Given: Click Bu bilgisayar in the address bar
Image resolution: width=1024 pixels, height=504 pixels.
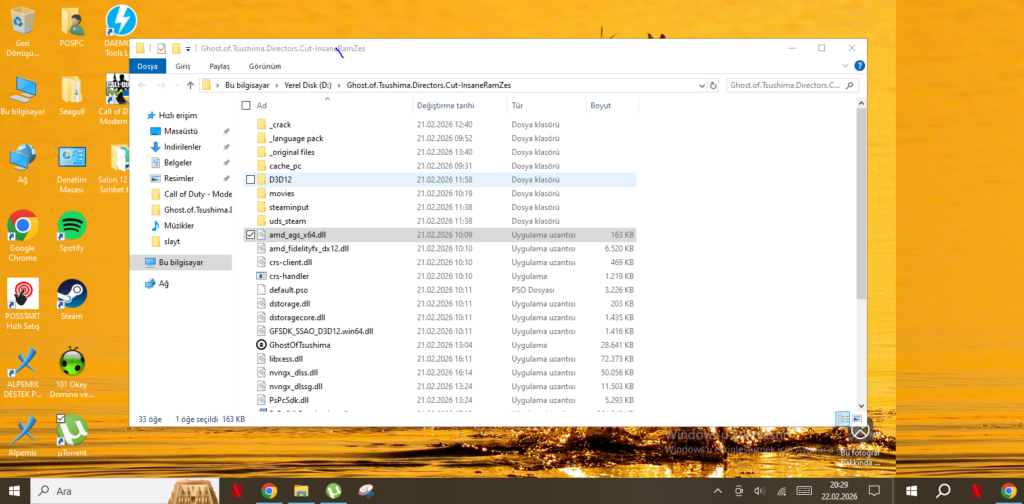Looking at the screenshot, I should (x=247, y=86).
